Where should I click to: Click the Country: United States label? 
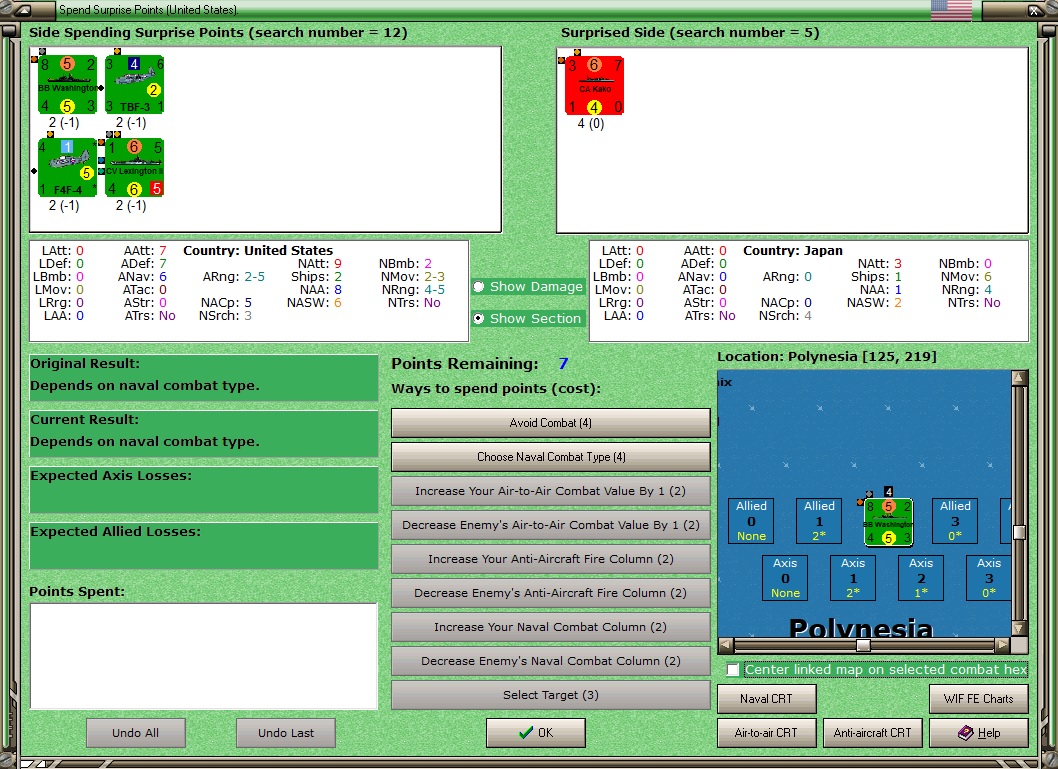258,250
